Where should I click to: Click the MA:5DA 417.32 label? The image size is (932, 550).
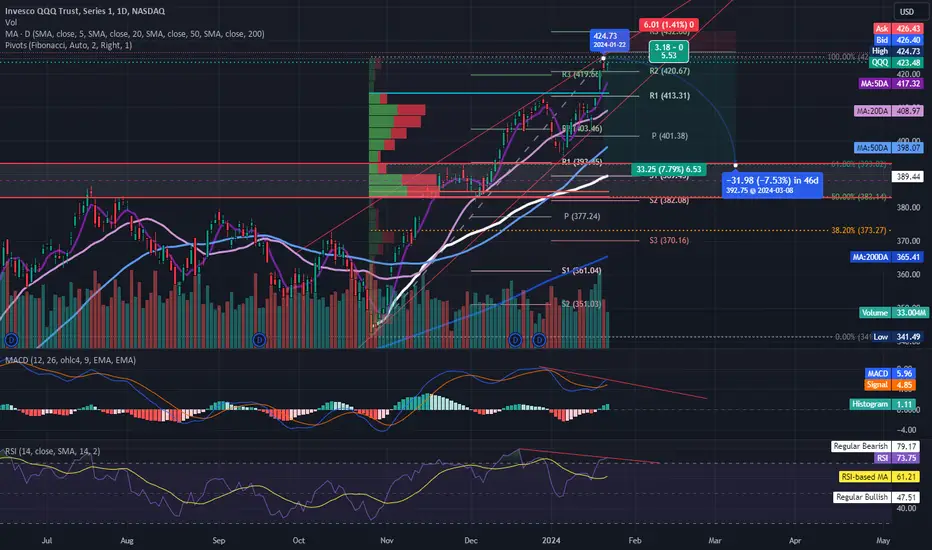(x=891, y=84)
